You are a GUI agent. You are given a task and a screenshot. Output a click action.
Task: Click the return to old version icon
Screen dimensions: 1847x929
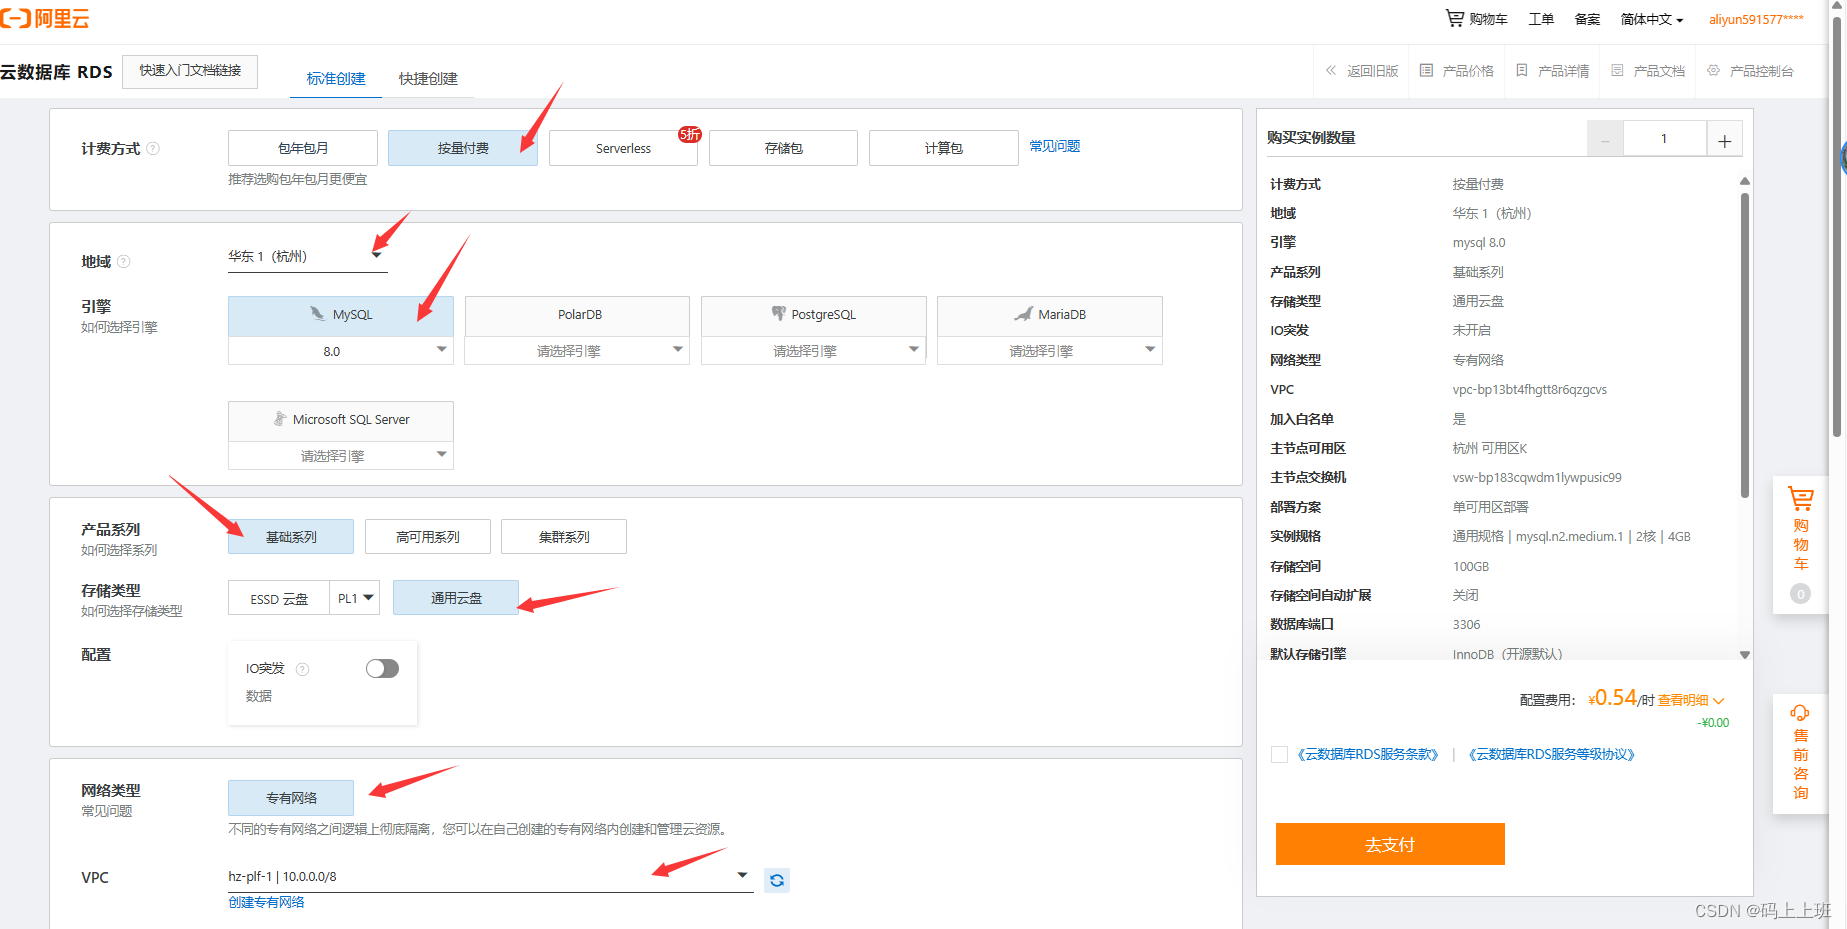pos(1331,70)
